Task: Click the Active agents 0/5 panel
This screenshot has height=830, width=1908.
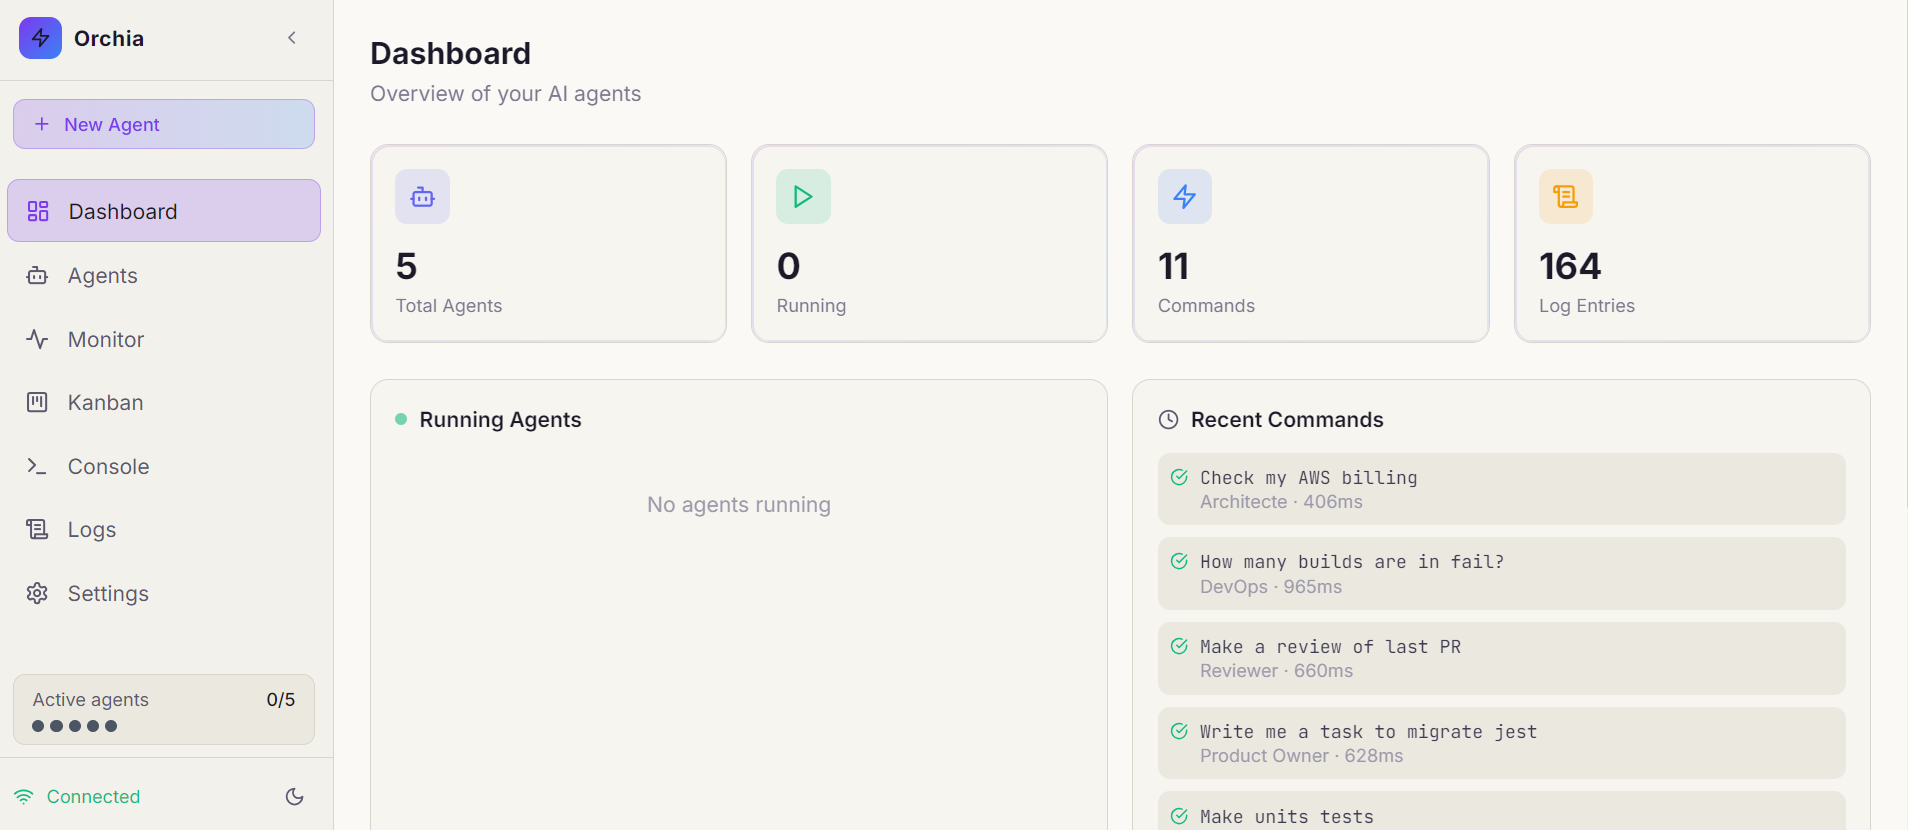Action: pyautogui.click(x=164, y=709)
